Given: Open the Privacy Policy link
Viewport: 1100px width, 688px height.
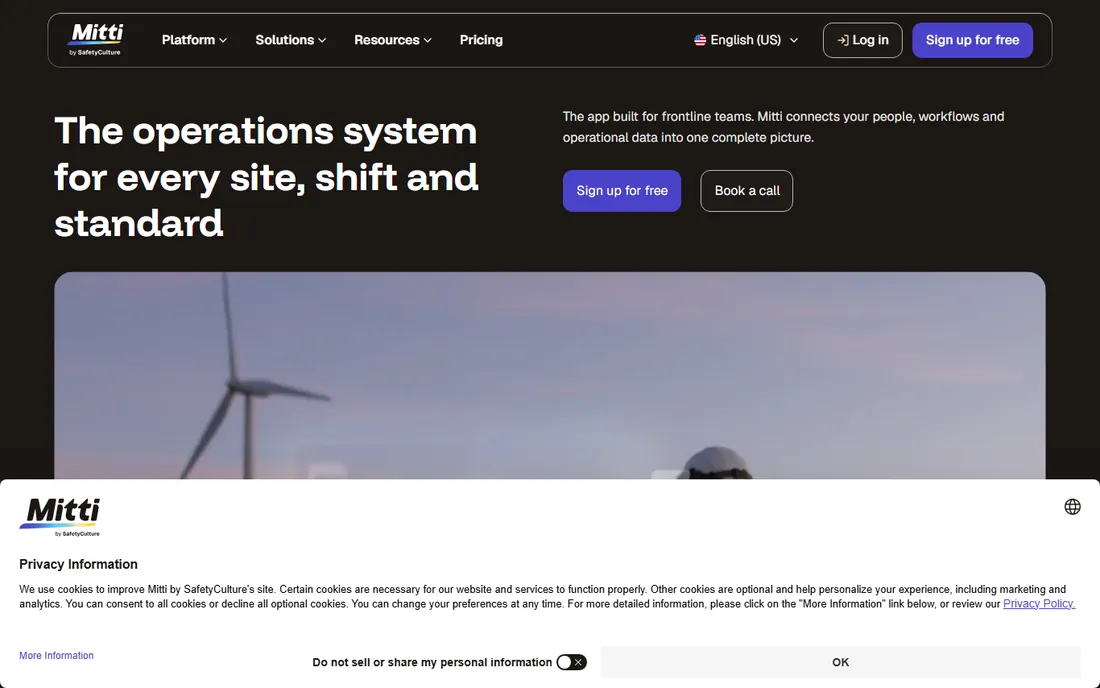Looking at the screenshot, I should [x=1039, y=604].
